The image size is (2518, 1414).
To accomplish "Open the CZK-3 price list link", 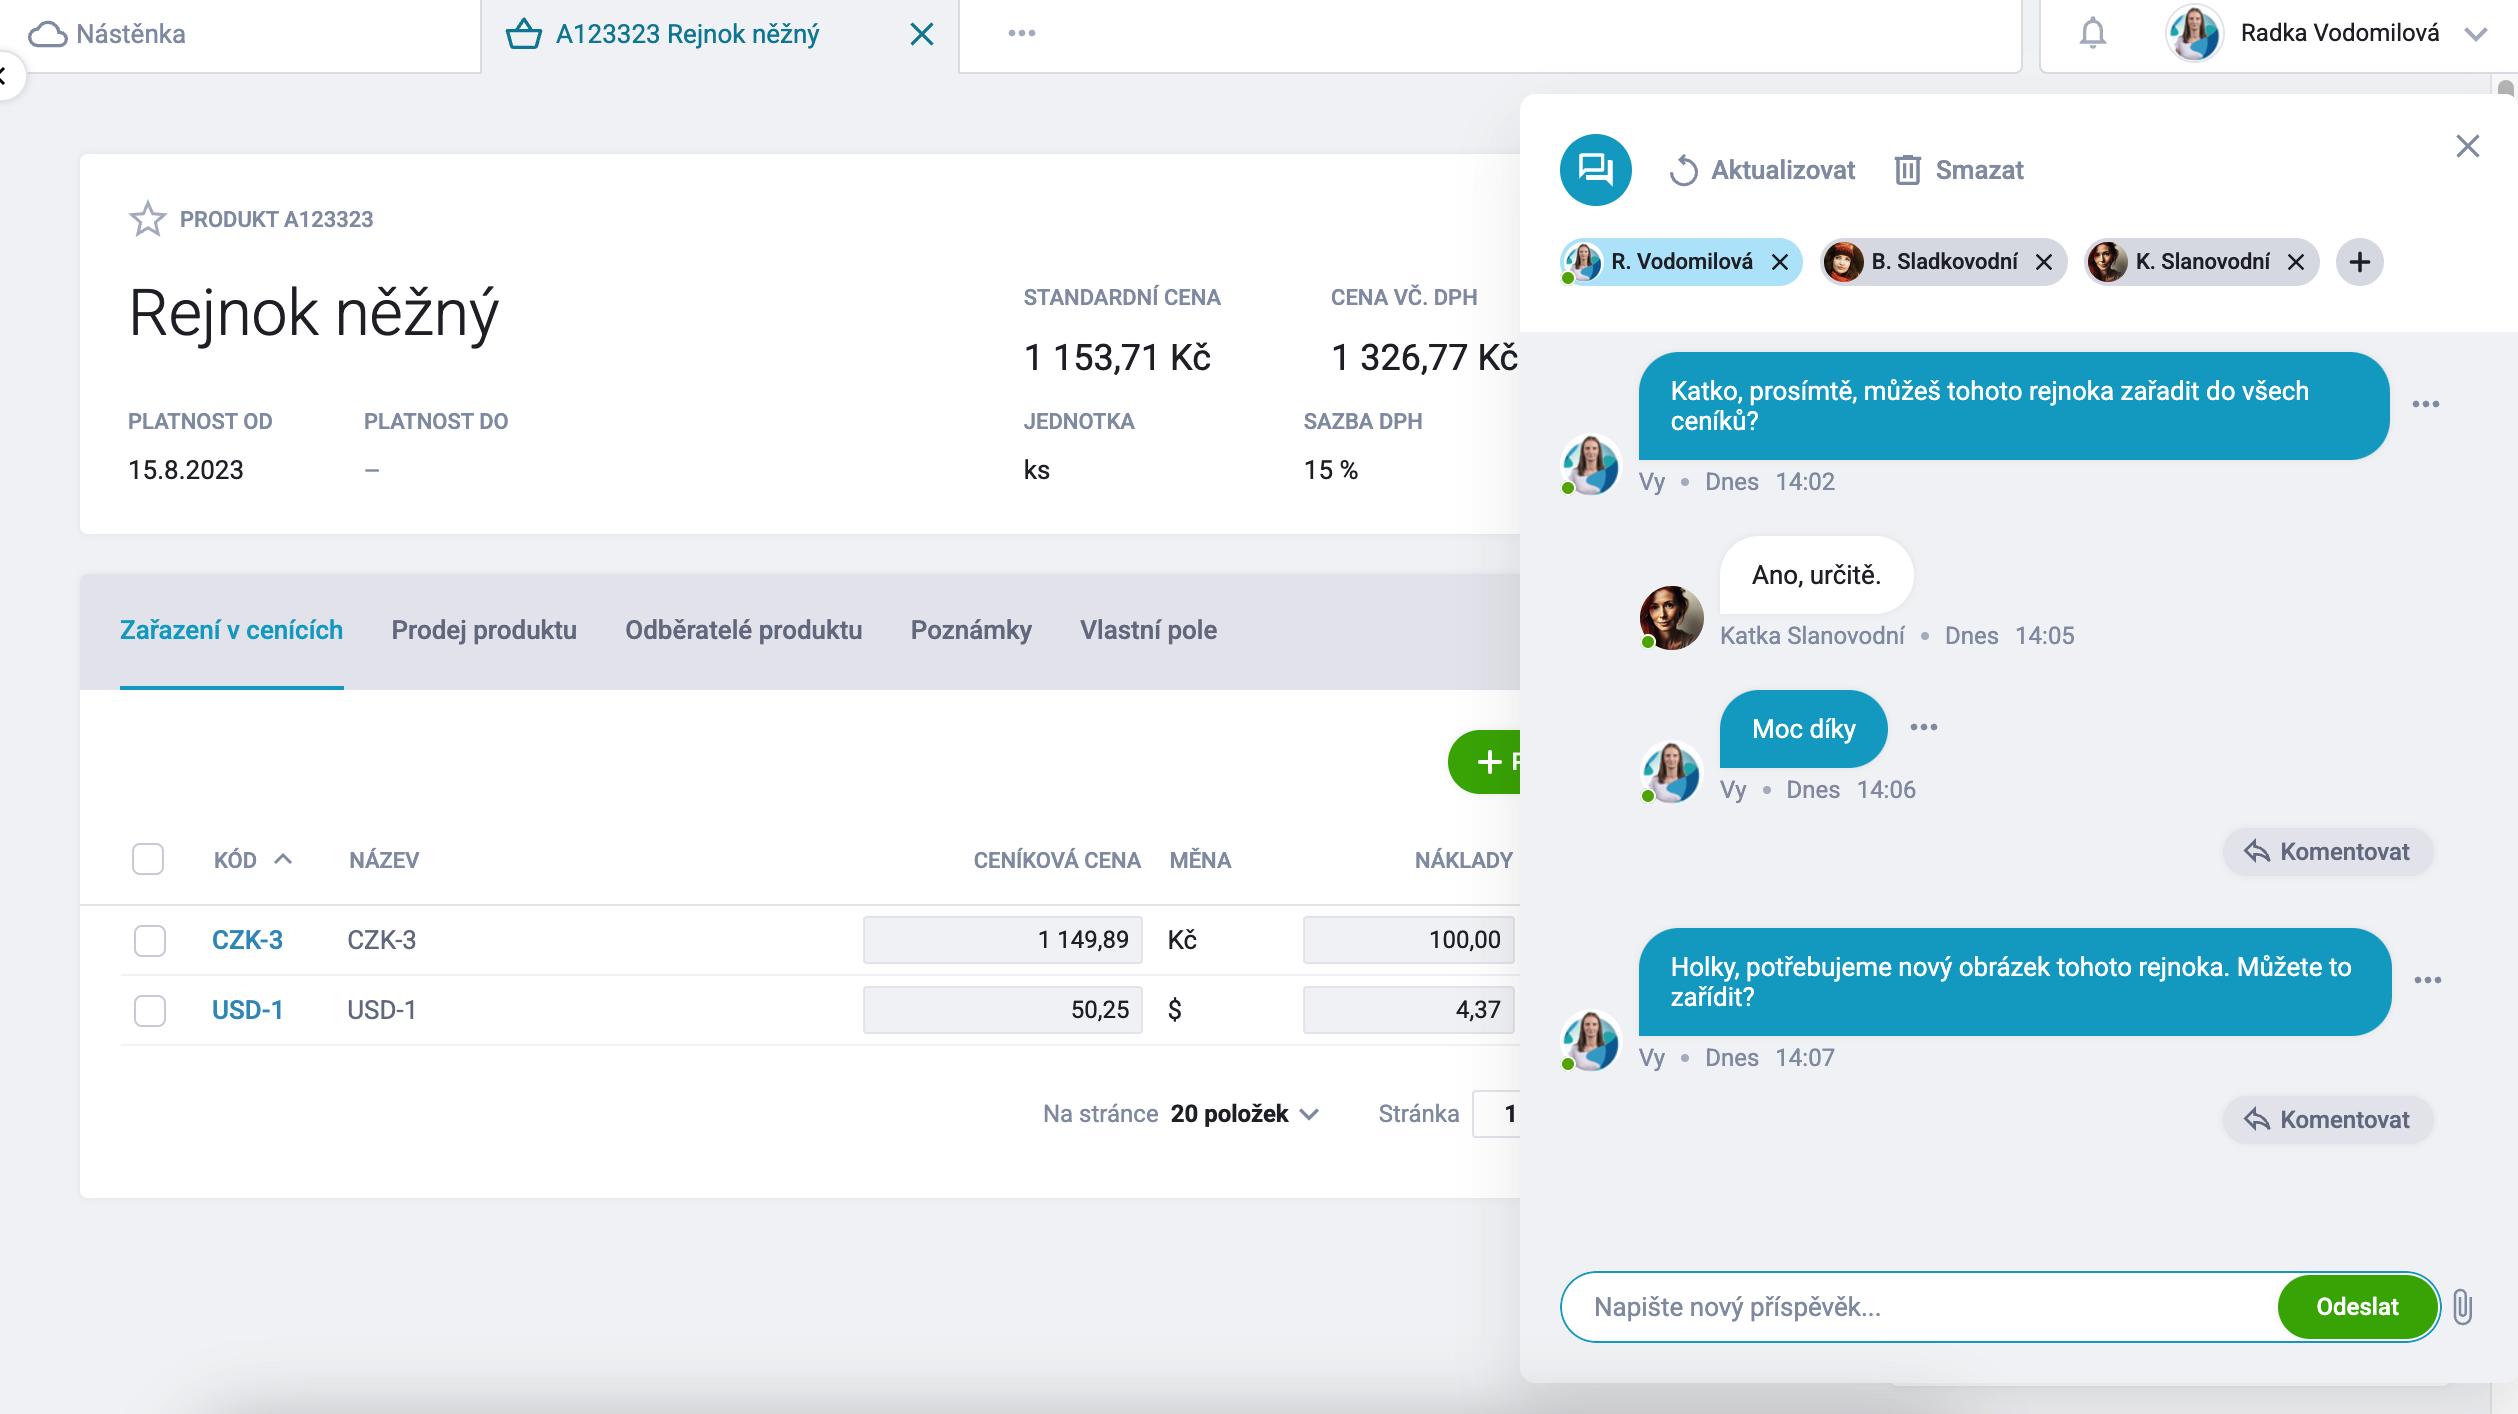I will coord(247,940).
